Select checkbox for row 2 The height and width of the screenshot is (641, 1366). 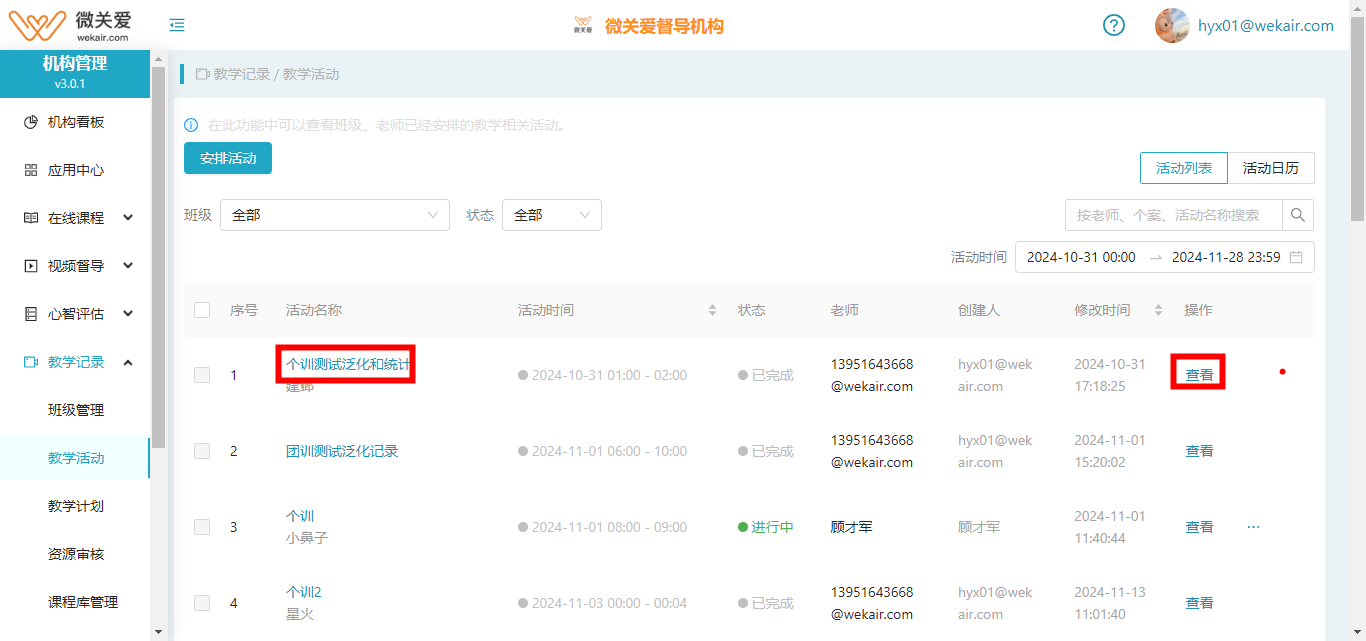(x=202, y=451)
